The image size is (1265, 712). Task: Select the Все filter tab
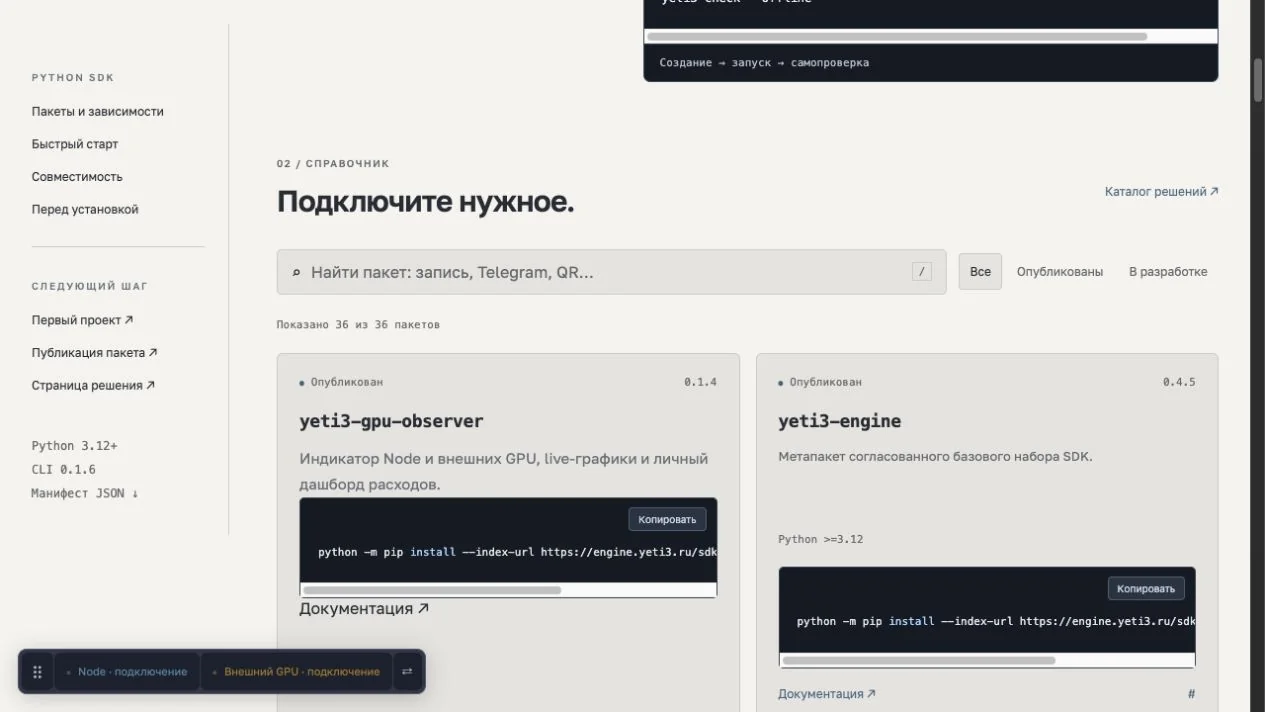click(980, 272)
